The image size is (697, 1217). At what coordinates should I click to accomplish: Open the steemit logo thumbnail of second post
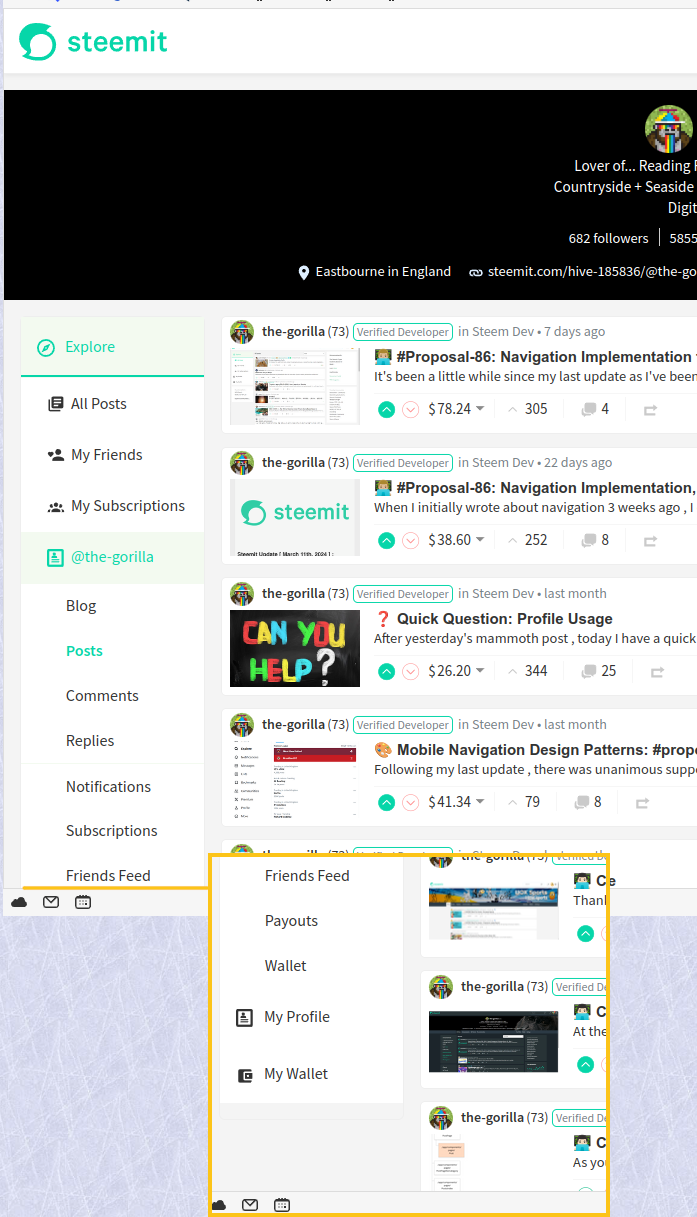click(x=295, y=517)
